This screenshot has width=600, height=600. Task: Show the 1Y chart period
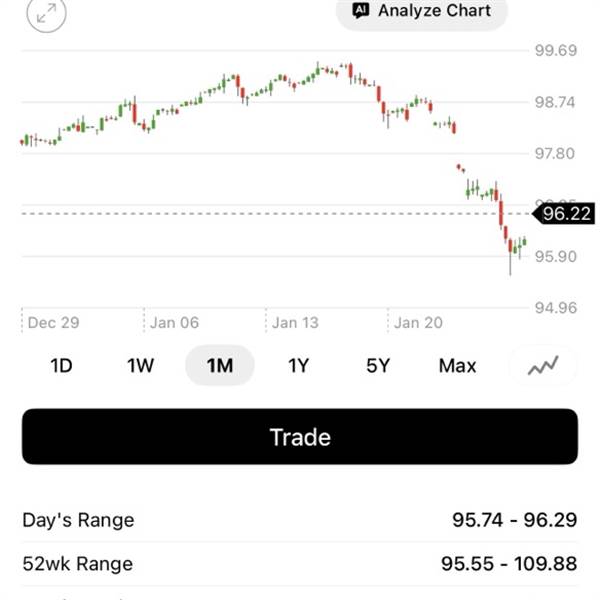point(298,366)
